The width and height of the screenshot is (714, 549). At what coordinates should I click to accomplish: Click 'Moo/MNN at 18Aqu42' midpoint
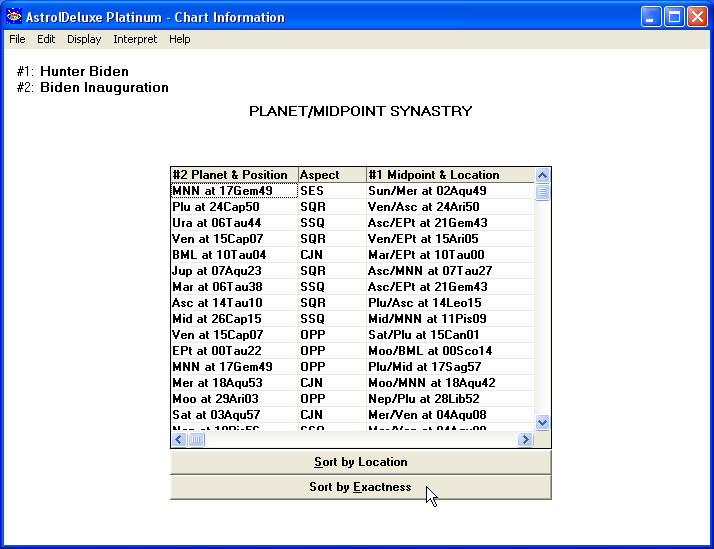tap(451, 382)
